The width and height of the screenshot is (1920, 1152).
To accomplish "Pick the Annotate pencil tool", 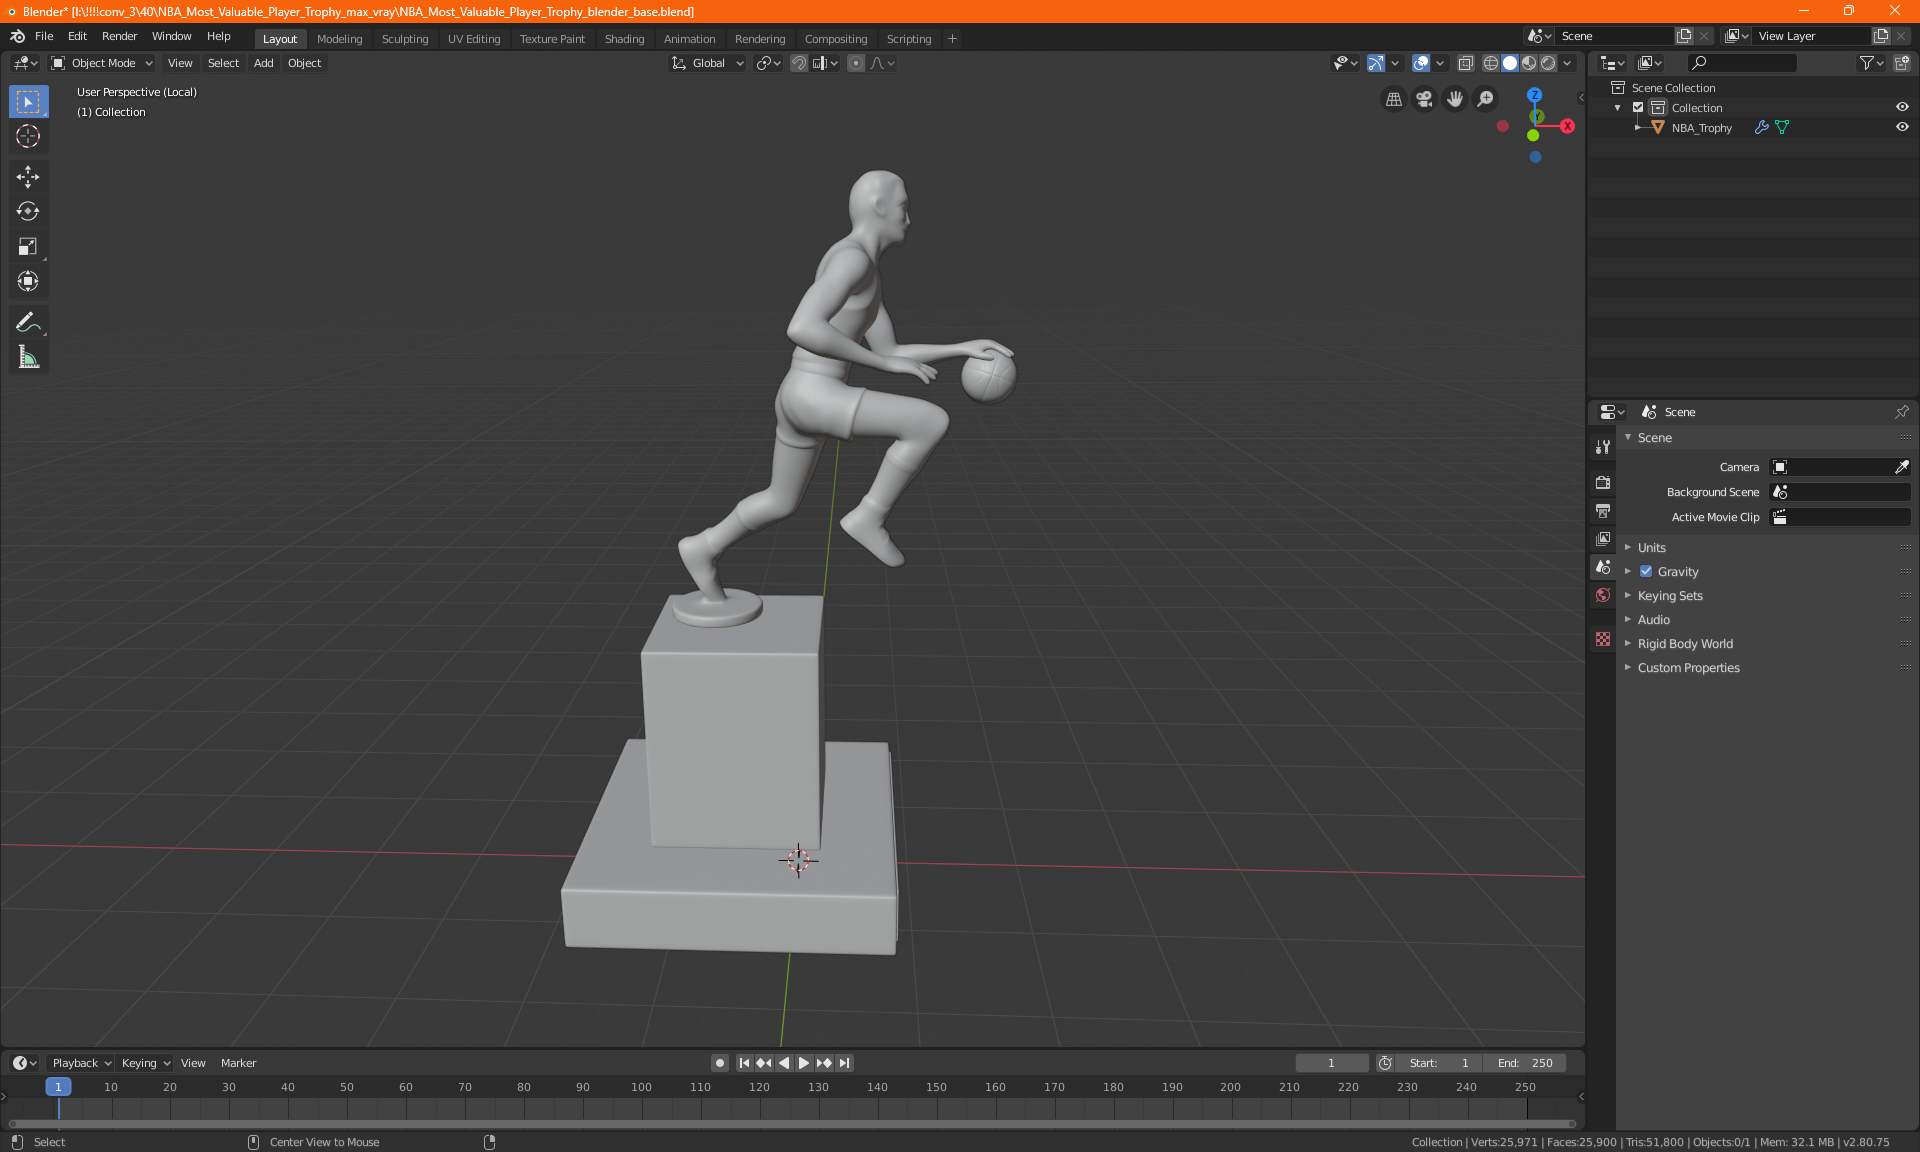I will 28,322.
